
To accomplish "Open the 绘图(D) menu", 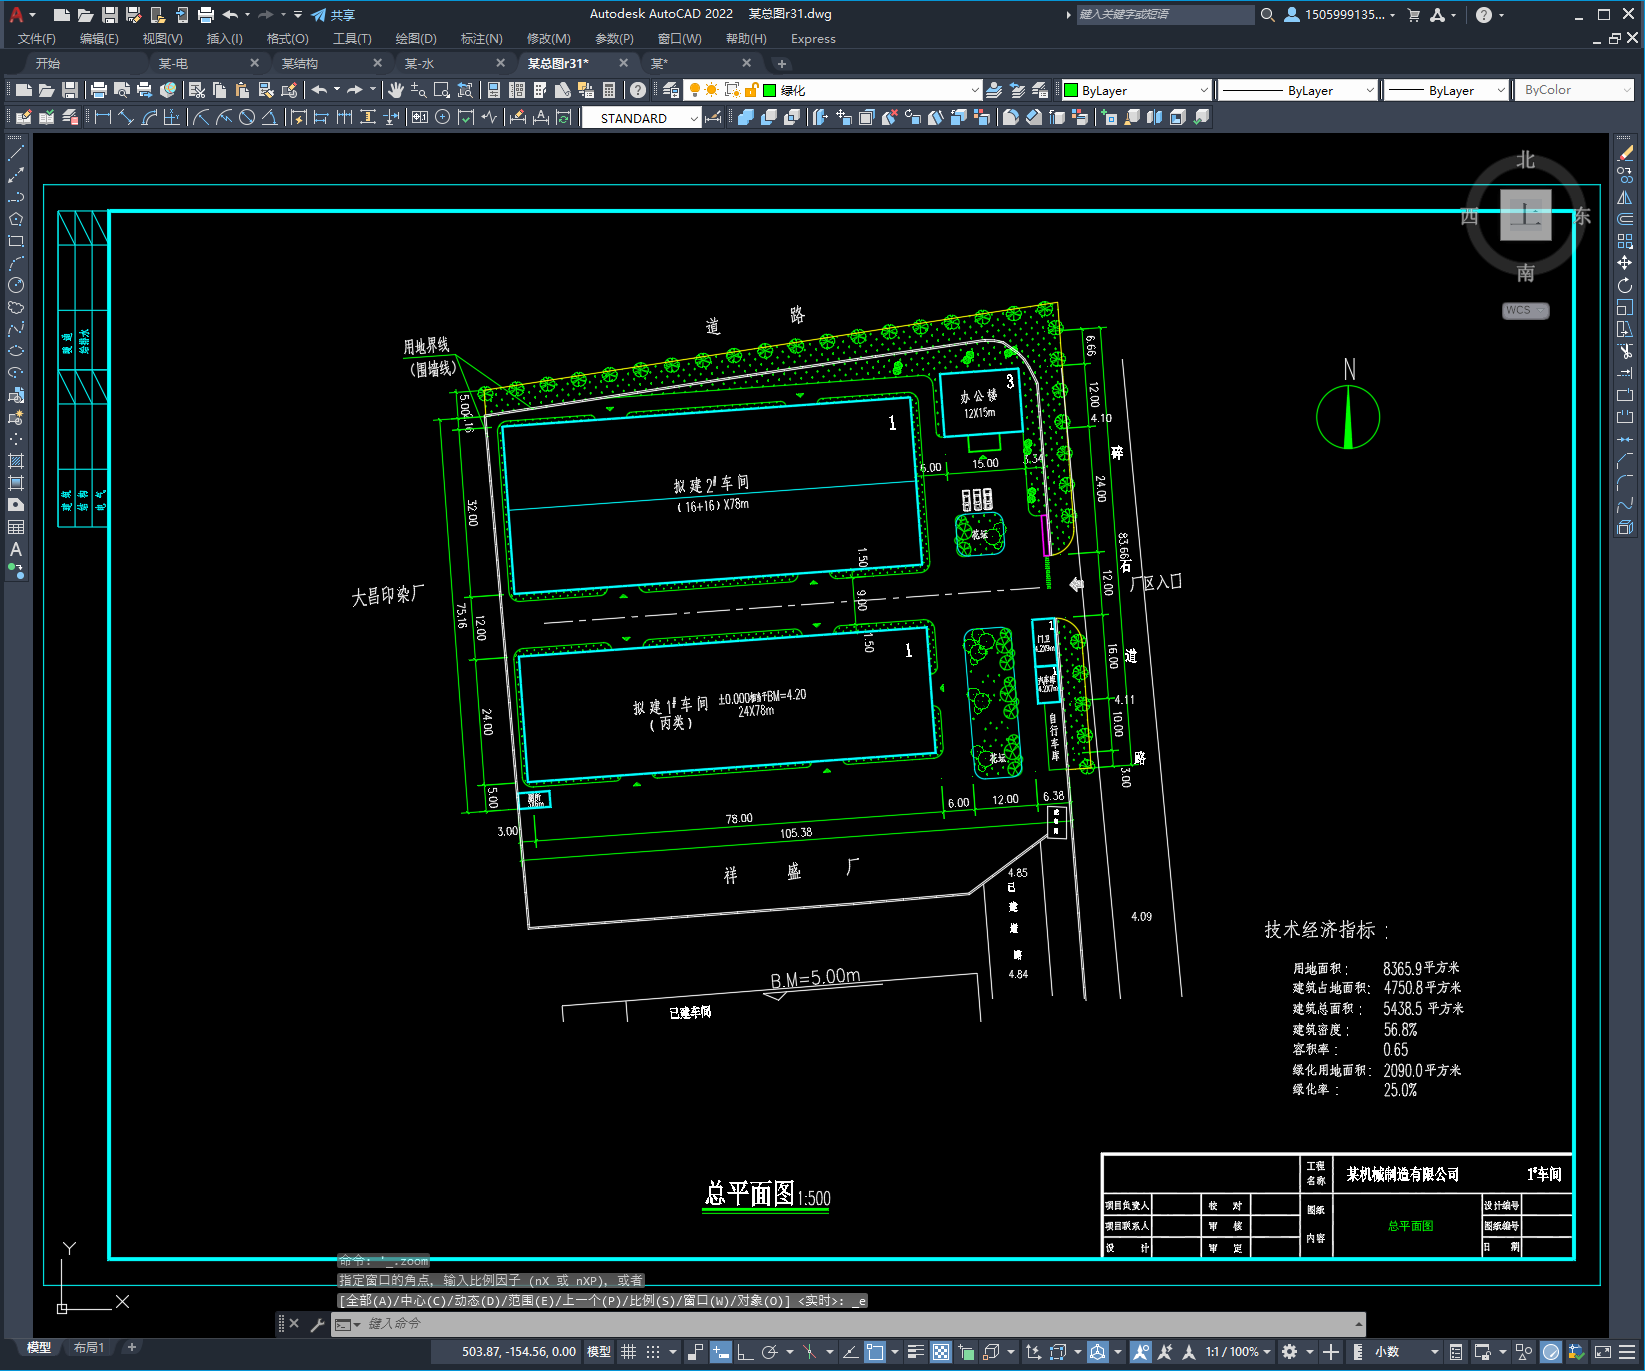I will [x=416, y=39].
